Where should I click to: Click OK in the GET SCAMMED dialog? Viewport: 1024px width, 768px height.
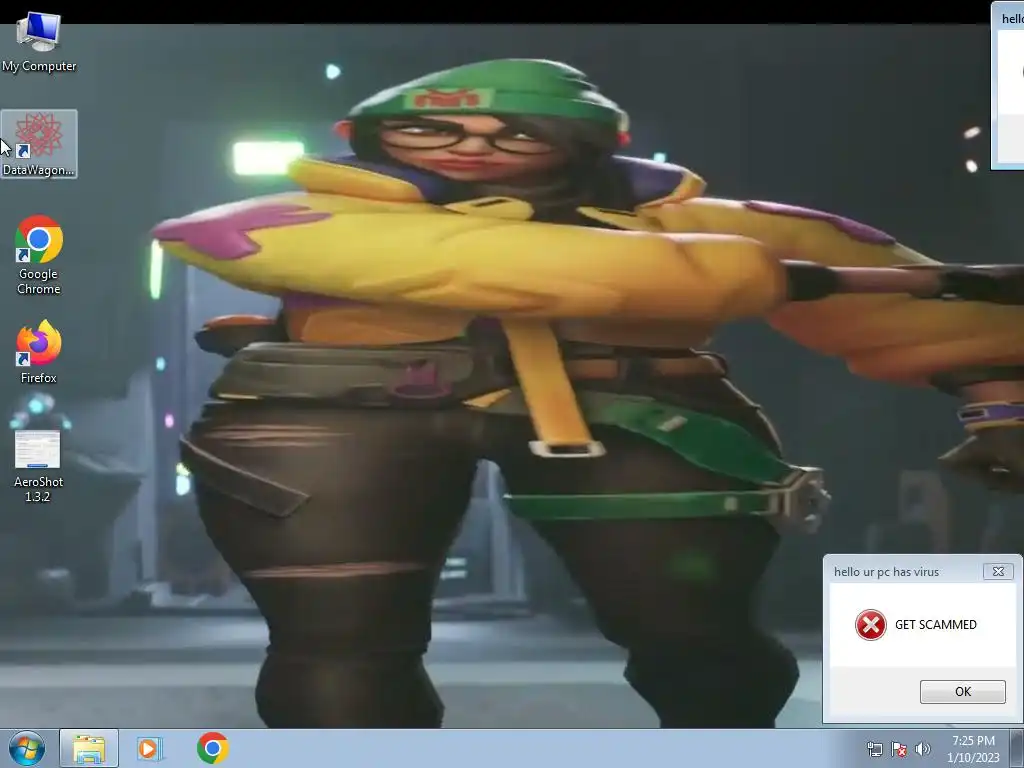coord(963,692)
